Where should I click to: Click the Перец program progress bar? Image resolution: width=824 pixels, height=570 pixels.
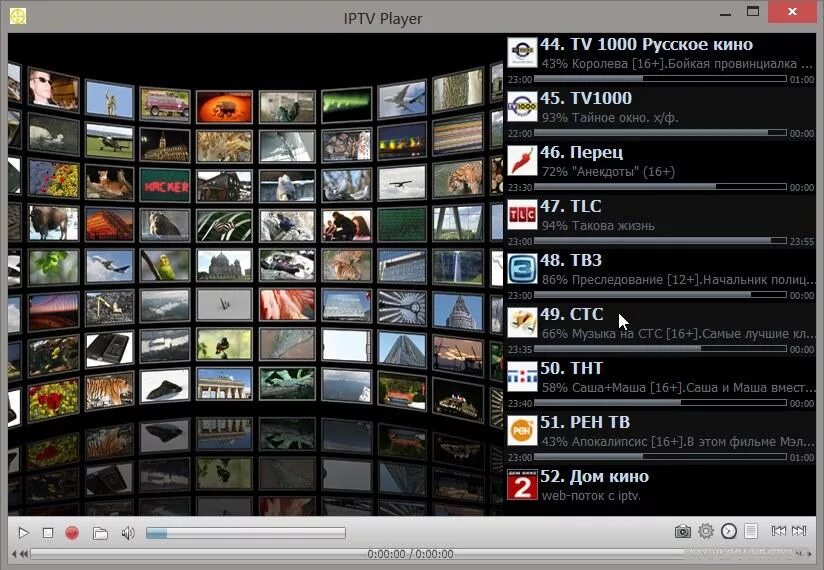click(x=660, y=186)
